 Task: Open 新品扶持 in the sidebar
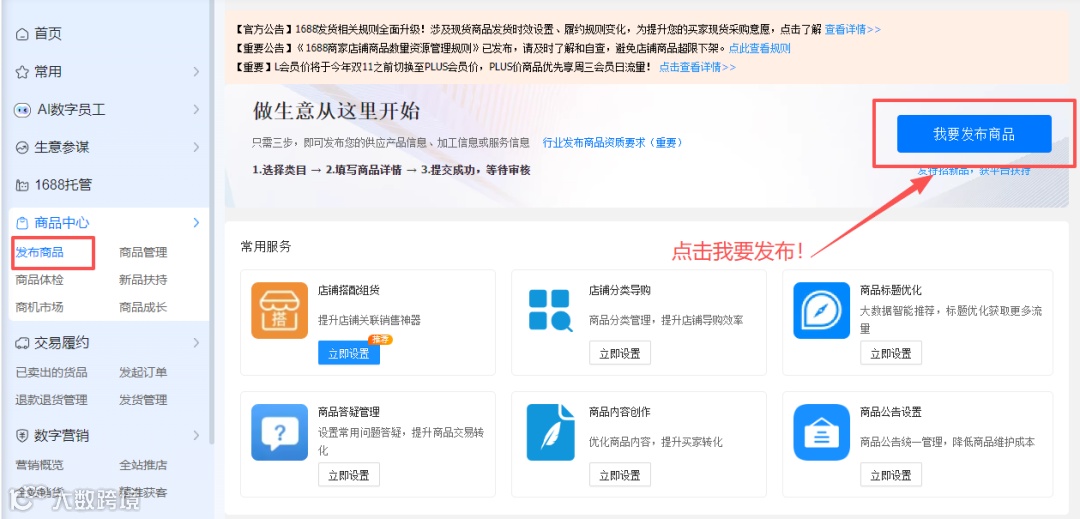(143, 280)
